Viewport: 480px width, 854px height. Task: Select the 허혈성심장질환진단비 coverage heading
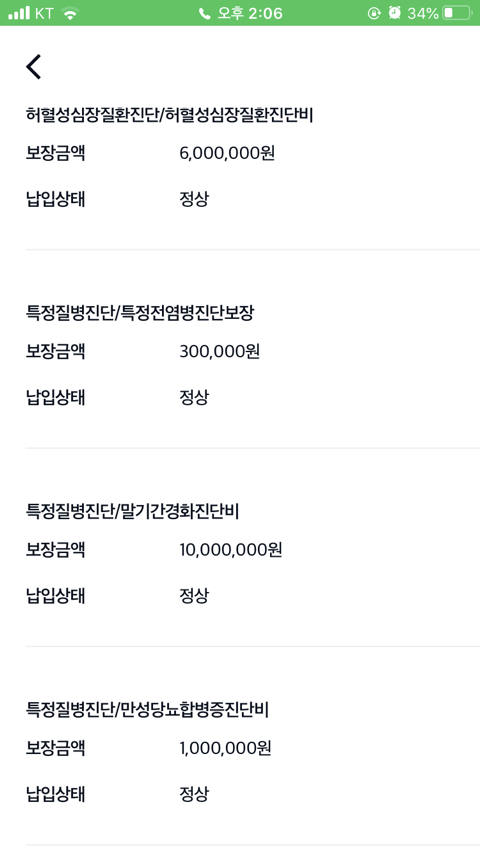[x=169, y=115]
